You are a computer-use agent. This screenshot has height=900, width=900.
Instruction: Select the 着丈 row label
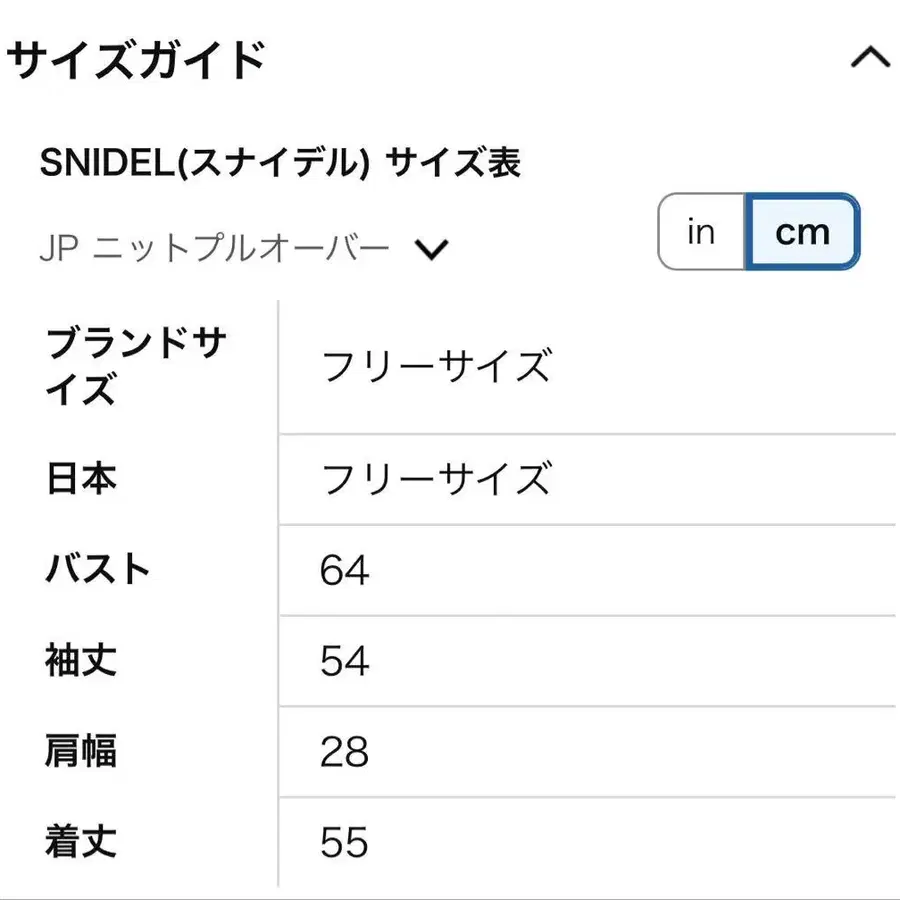pyautogui.click(x=81, y=842)
